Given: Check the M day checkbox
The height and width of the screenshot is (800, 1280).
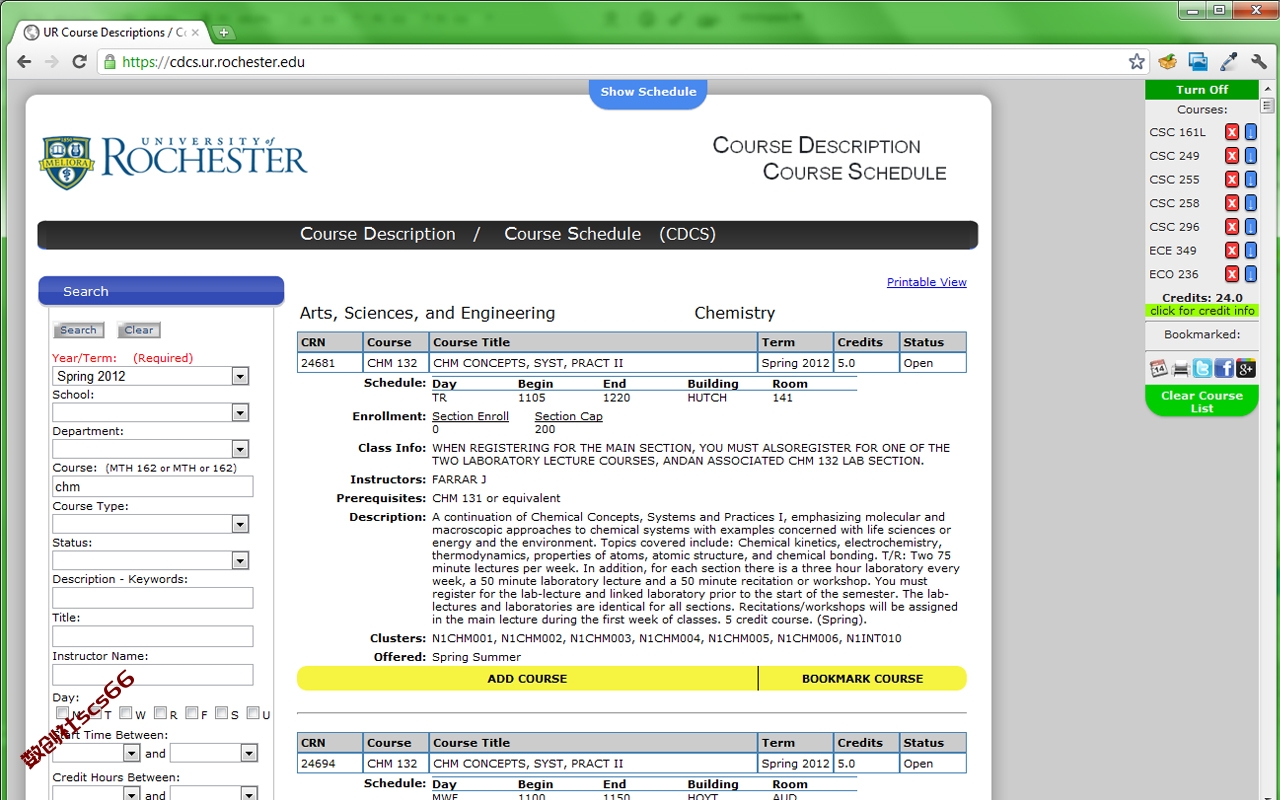Looking at the screenshot, I should pos(62,714).
